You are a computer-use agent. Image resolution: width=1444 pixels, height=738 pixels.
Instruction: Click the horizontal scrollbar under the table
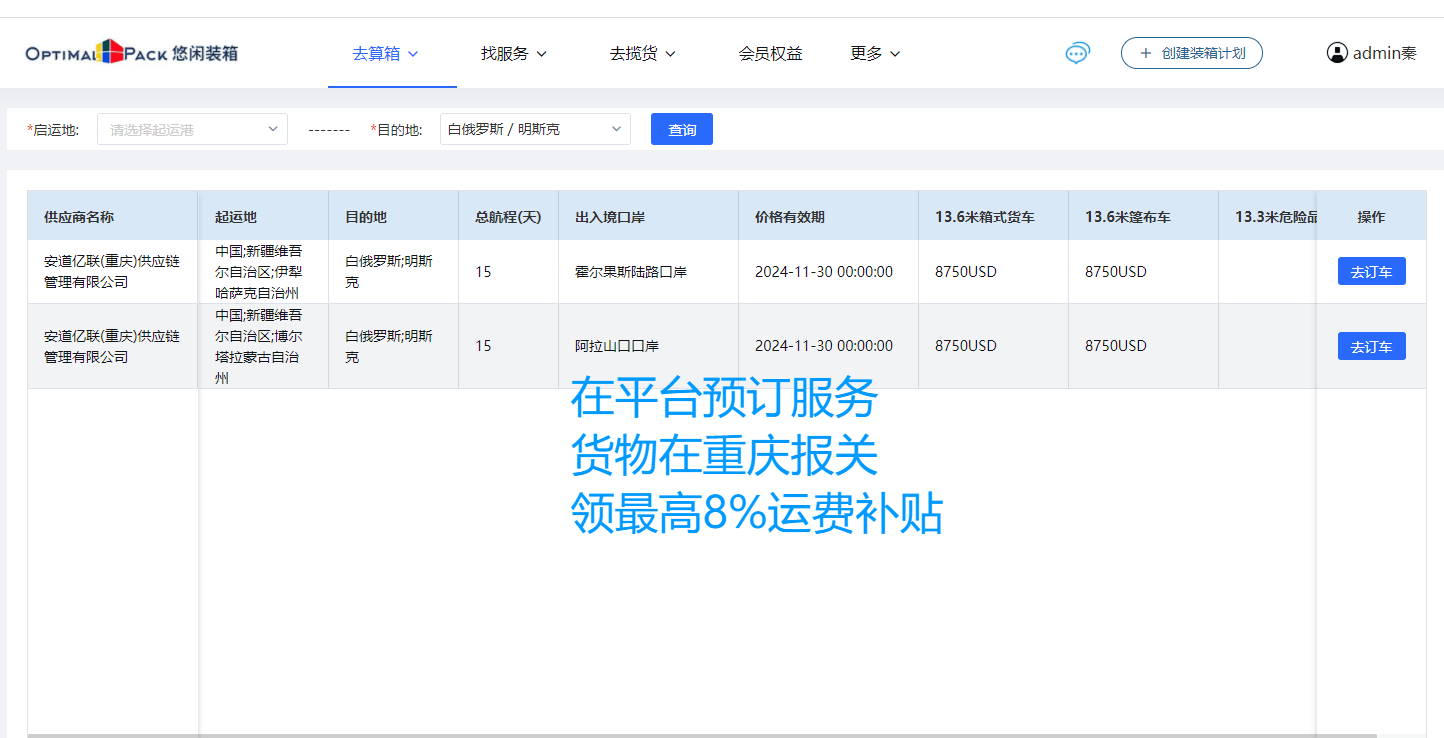pyautogui.click(x=702, y=735)
